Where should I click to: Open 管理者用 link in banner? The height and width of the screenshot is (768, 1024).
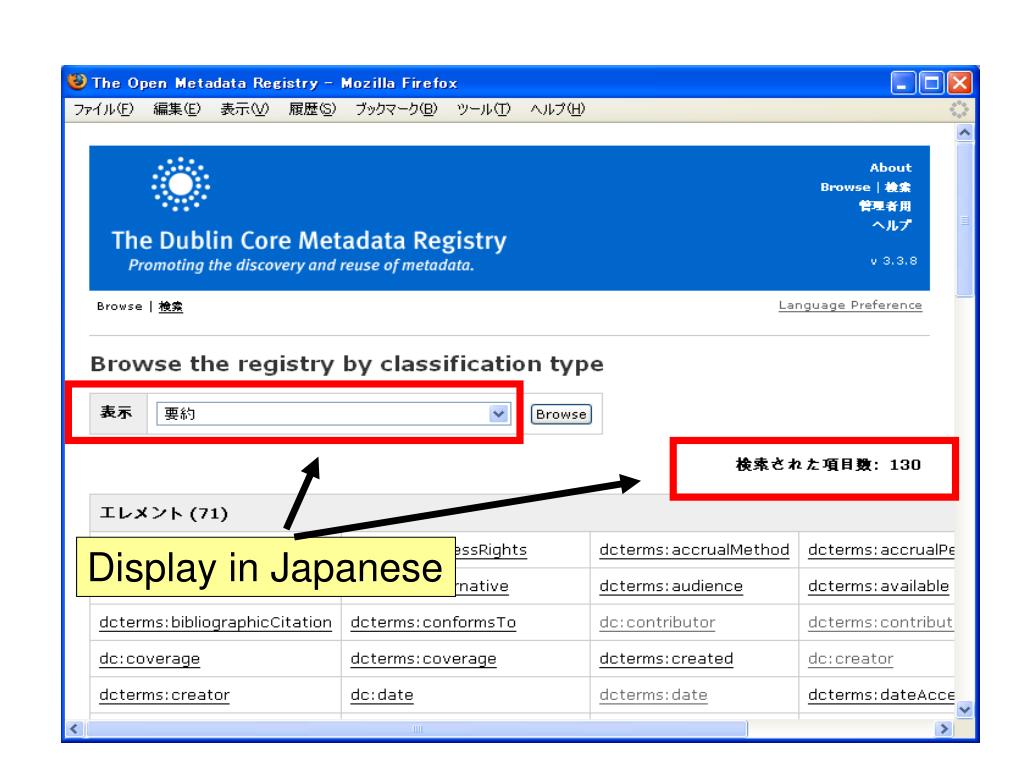pyautogui.click(x=885, y=206)
